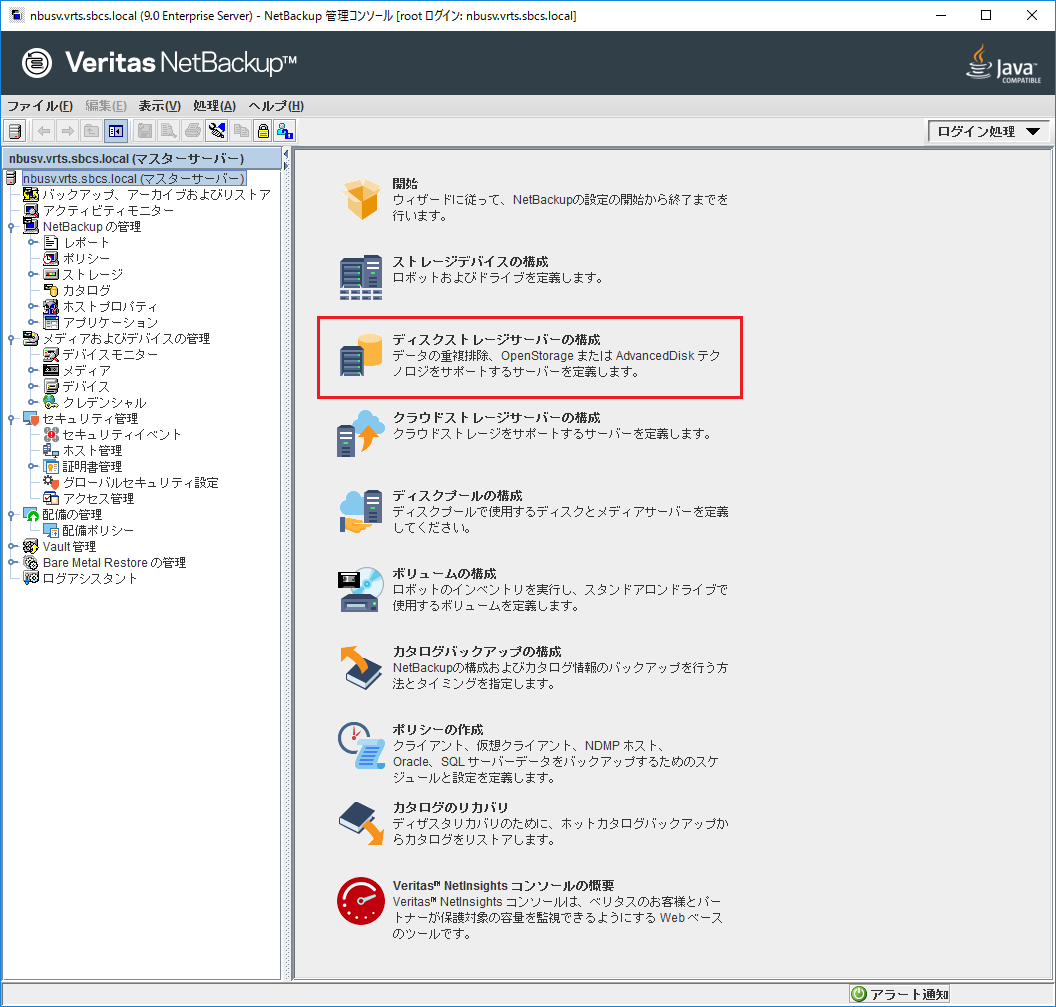Expand the レポート tree node
Image resolution: width=1056 pixels, height=1007 pixels.
(32, 242)
